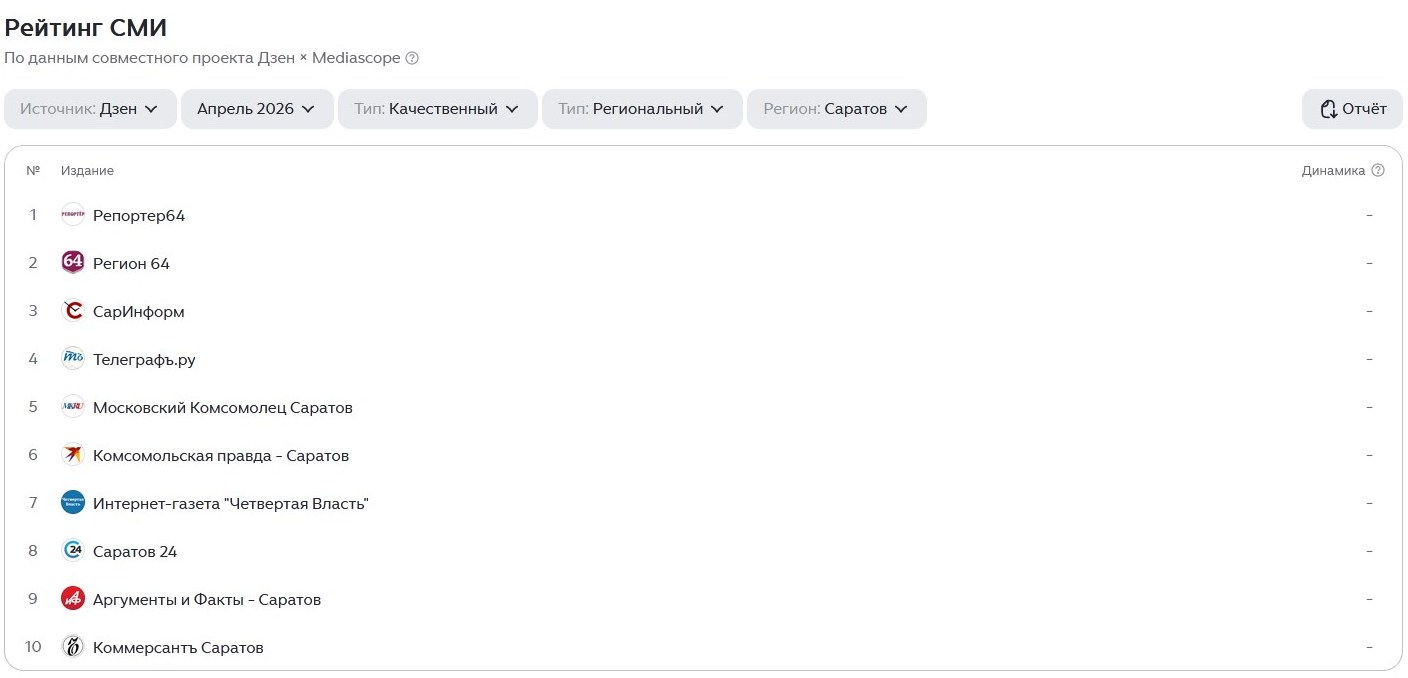Click the Отчёт download button
The height and width of the screenshot is (678, 1408).
[x=1353, y=109]
